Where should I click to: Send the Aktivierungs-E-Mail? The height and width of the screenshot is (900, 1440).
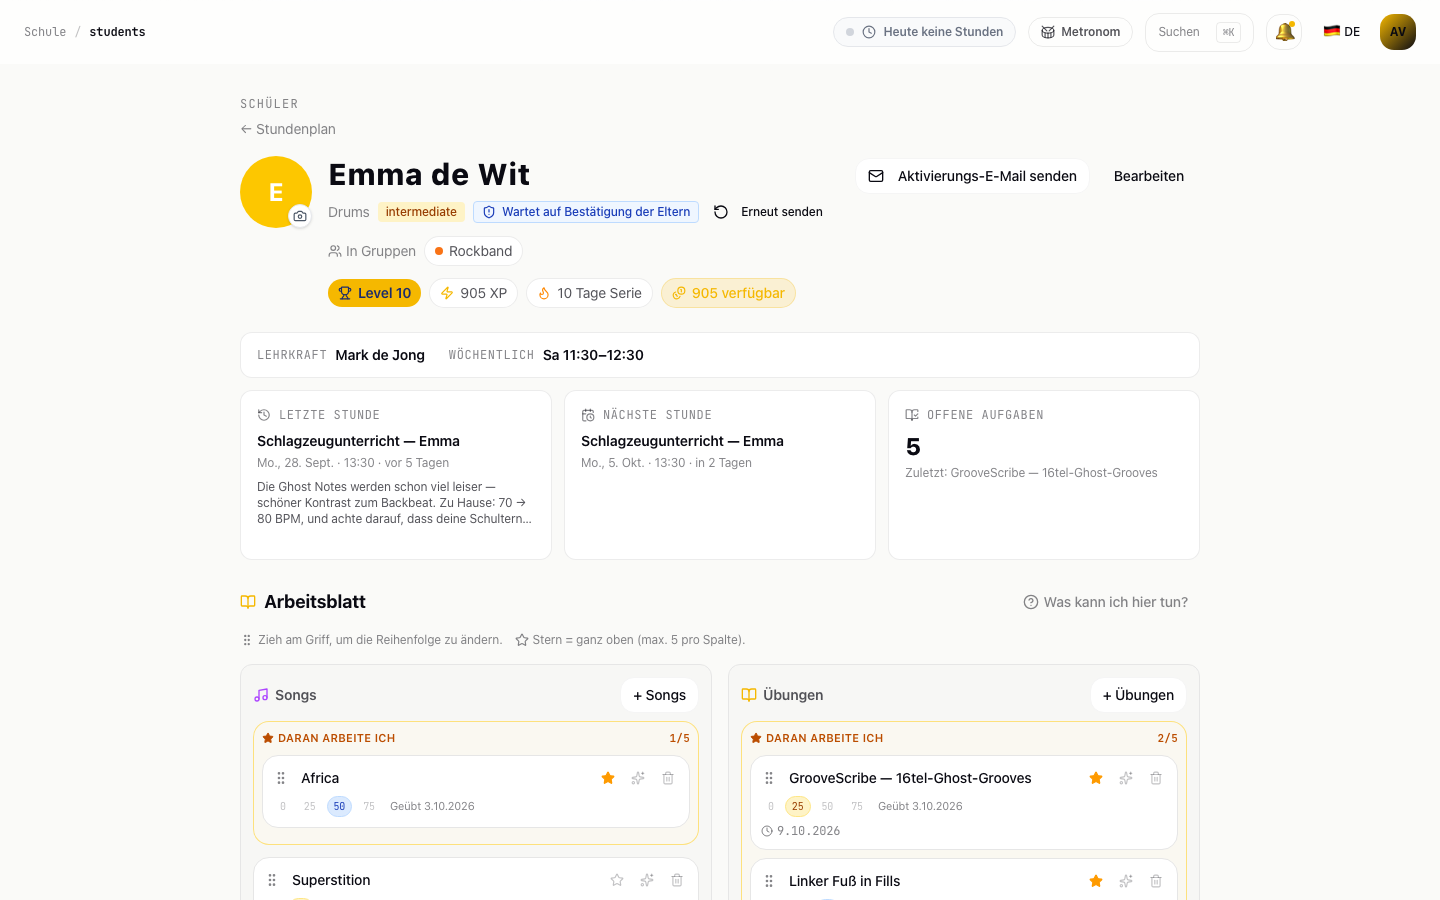coord(972,176)
